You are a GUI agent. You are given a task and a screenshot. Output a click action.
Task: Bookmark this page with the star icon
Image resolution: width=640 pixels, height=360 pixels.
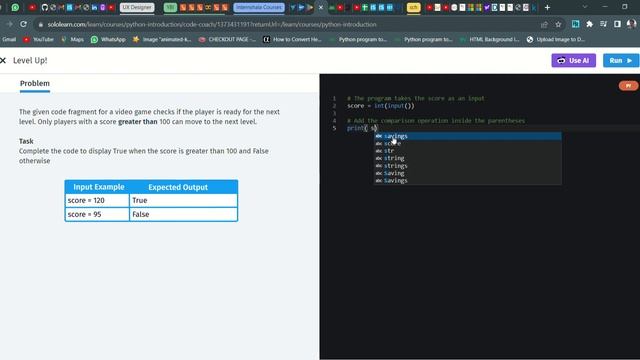(x=558, y=24)
